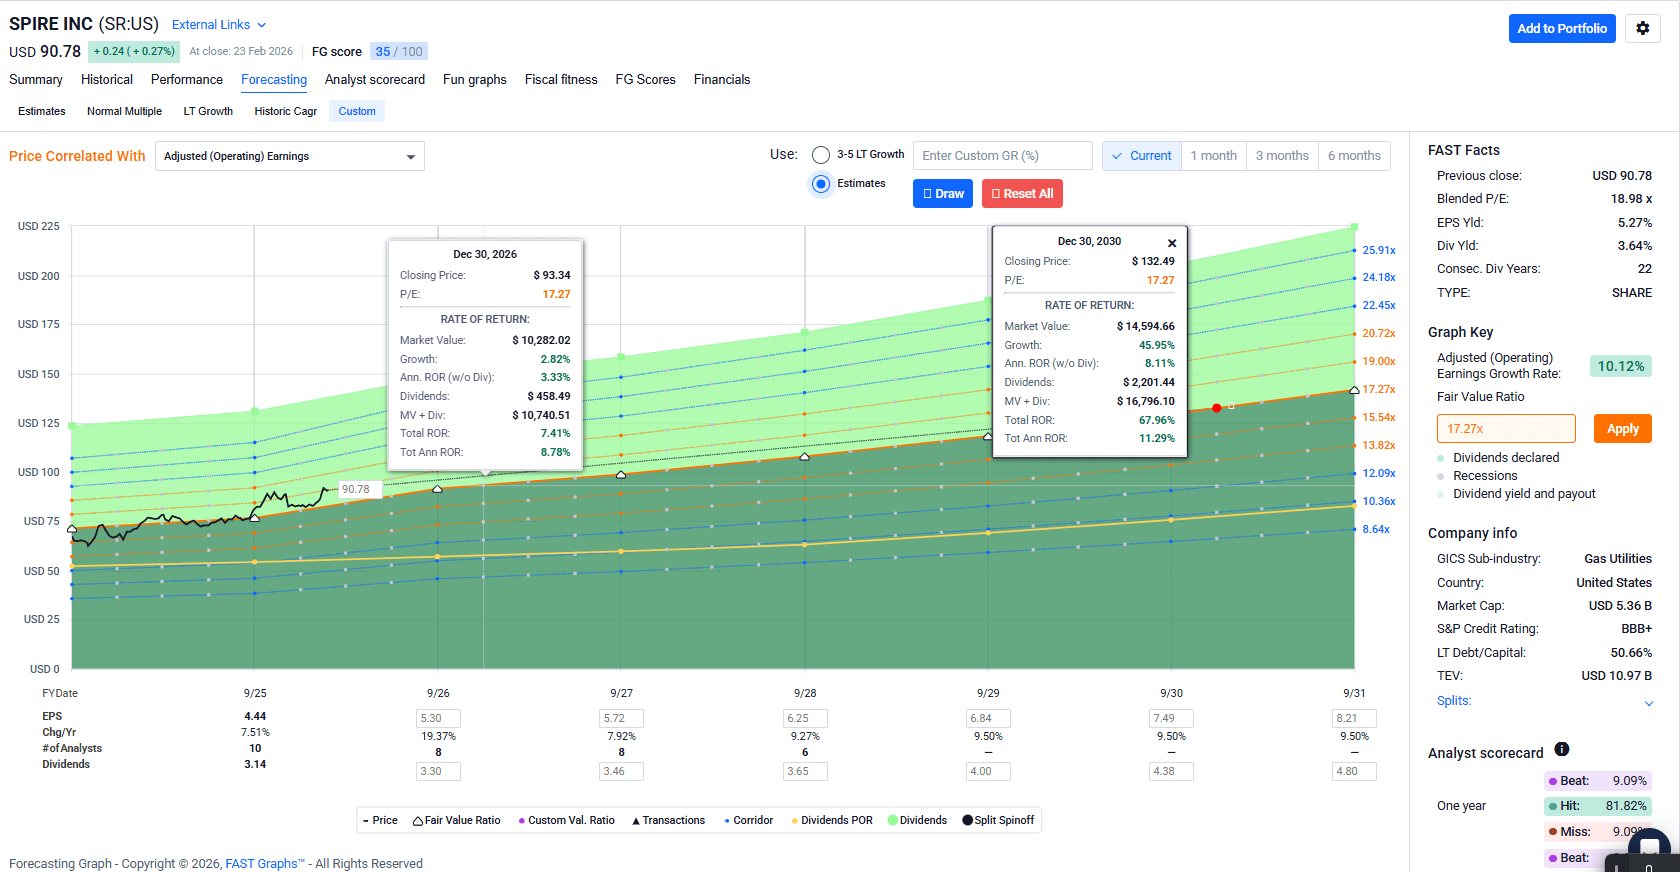Image resolution: width=1680 pixels, height=872 pixels.
Task: Open the External Links dropdown
Action: 219,25
